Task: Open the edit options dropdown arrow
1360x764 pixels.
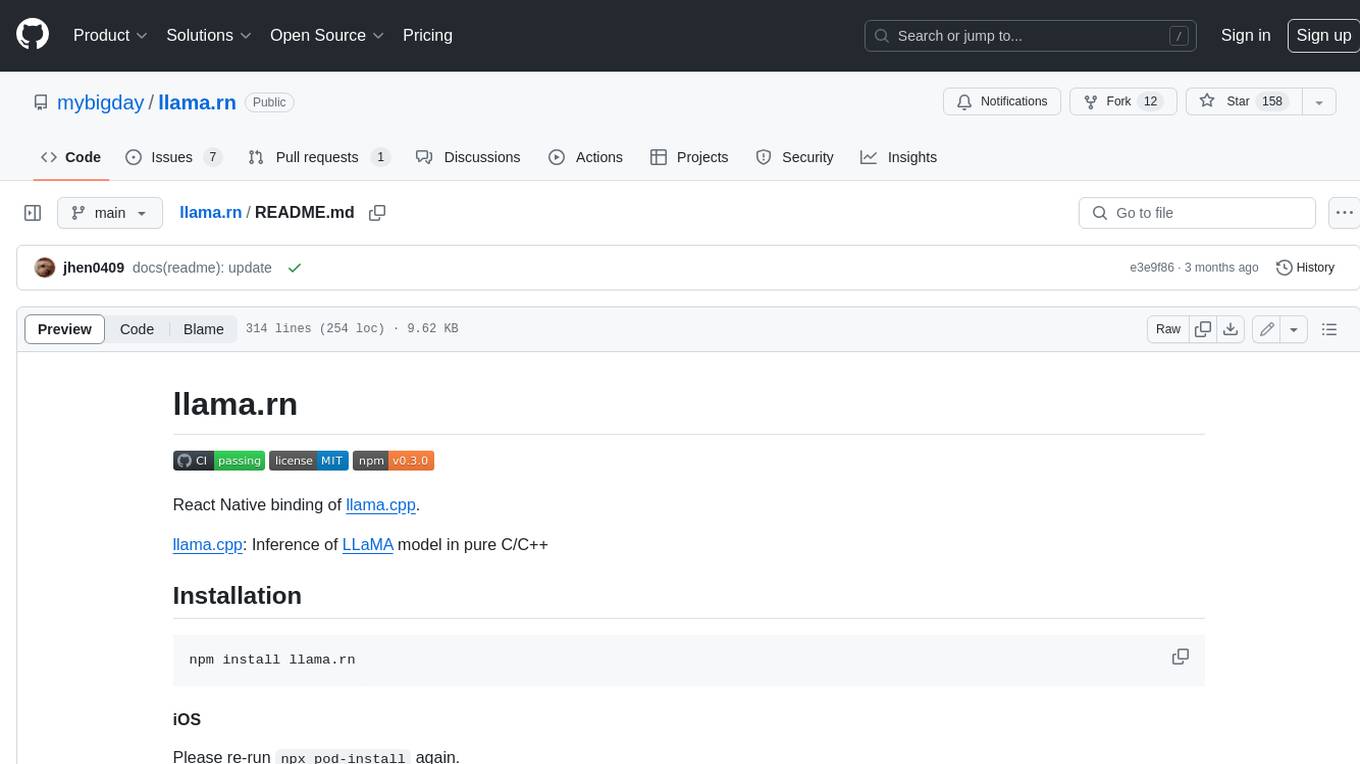Action: 1294,329
